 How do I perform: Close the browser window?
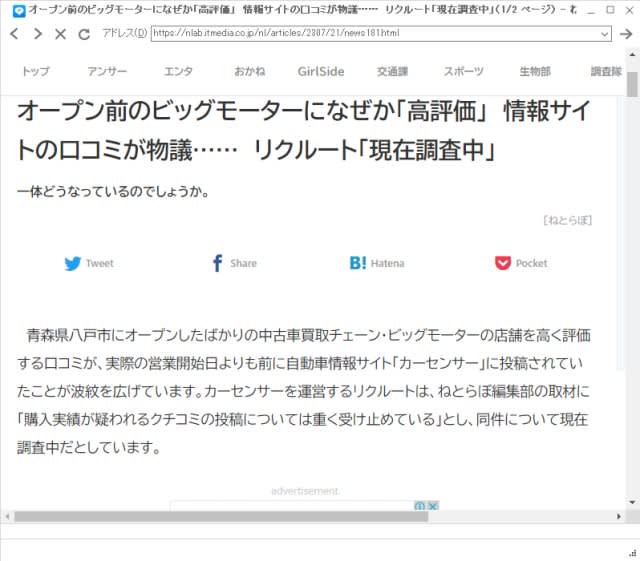pos(630,11)
